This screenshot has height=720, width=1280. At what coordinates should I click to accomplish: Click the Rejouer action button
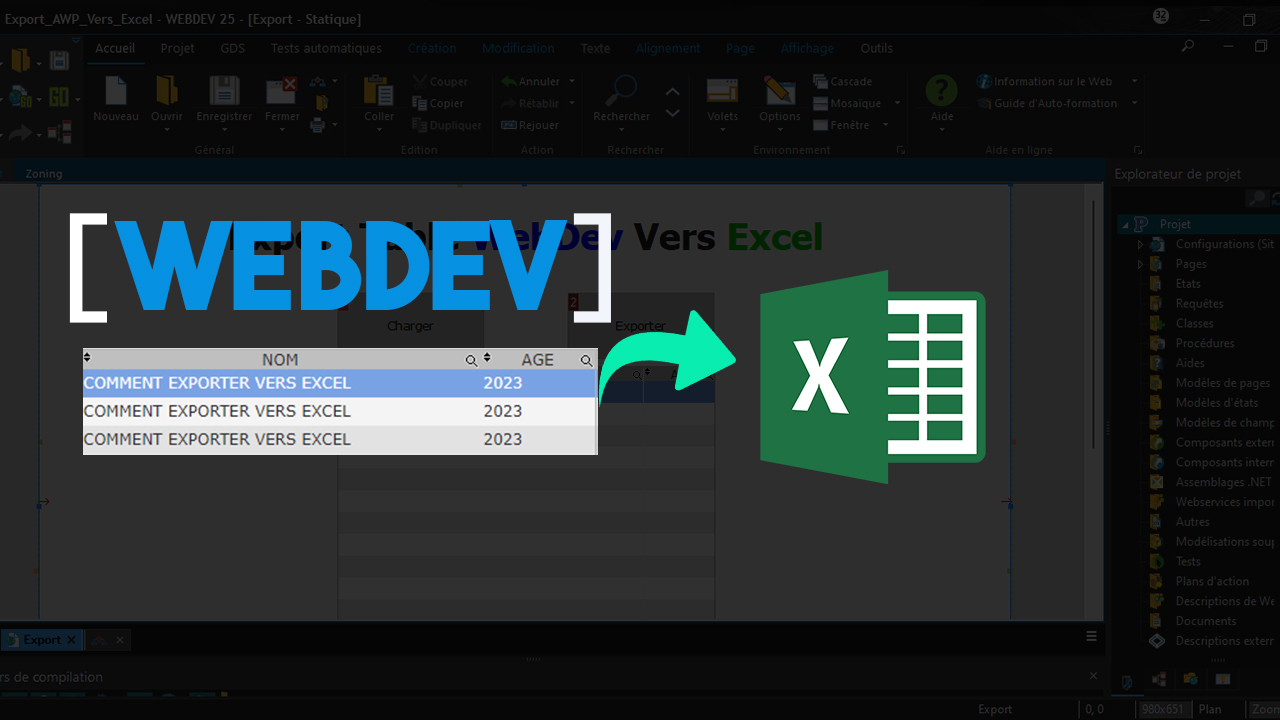pyautogui.click(x=530, y=125)
